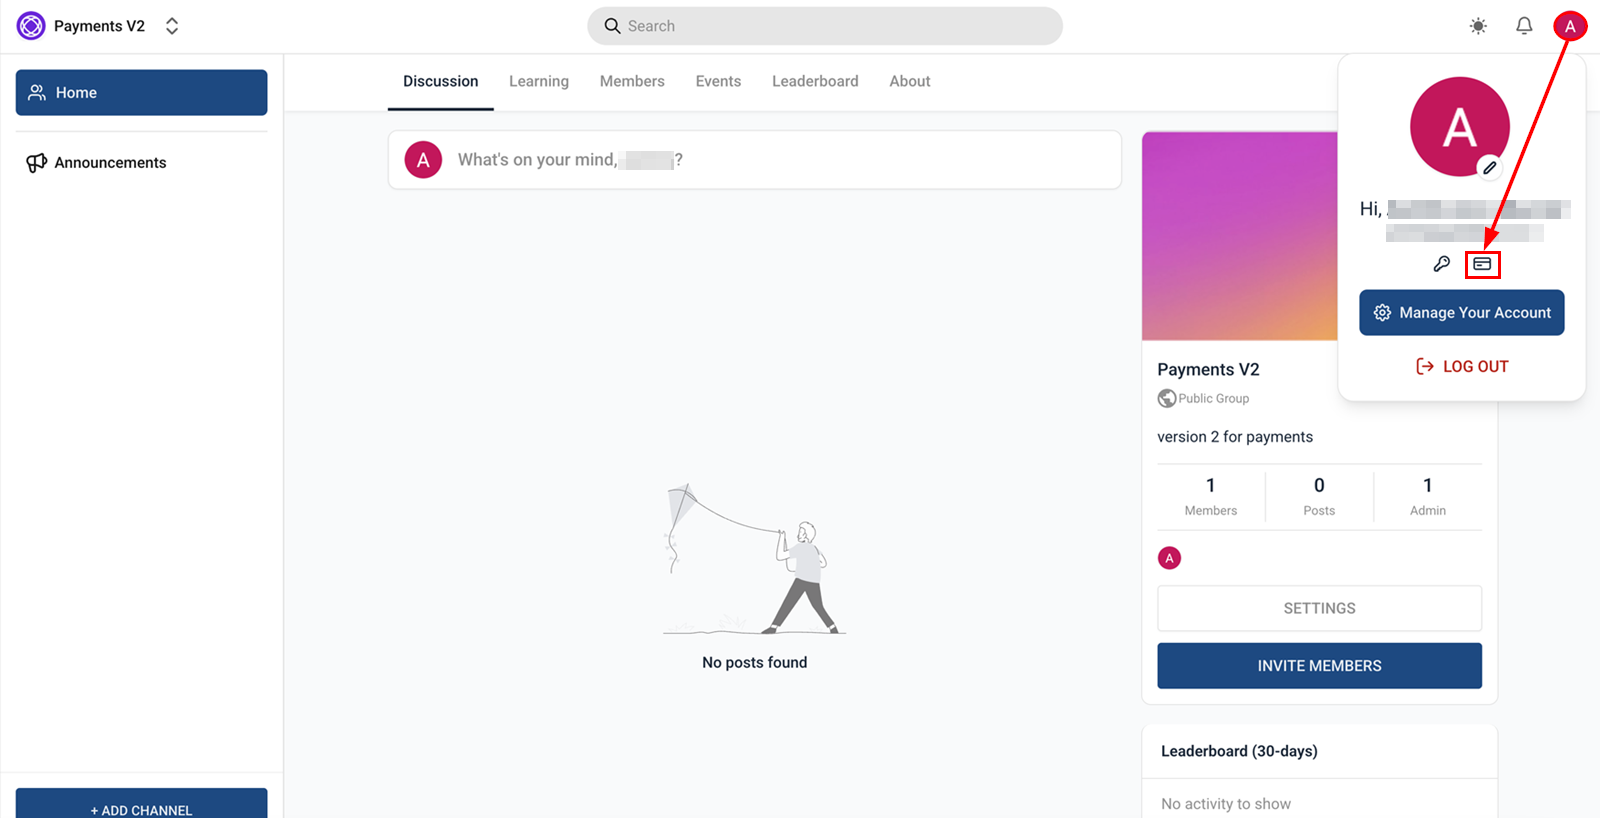Go to the Leaderboard tab
Screen dimensions: 1600x818
pos(814,81)
